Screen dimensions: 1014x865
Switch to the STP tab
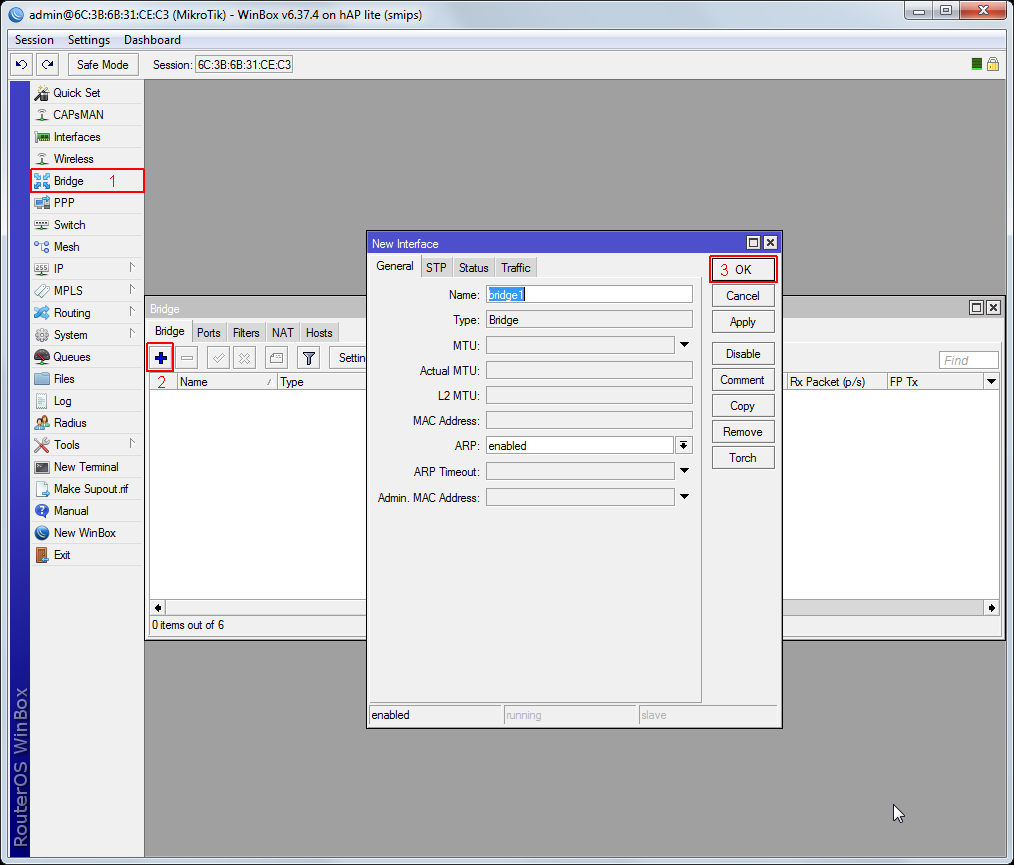tap(436, 267)
